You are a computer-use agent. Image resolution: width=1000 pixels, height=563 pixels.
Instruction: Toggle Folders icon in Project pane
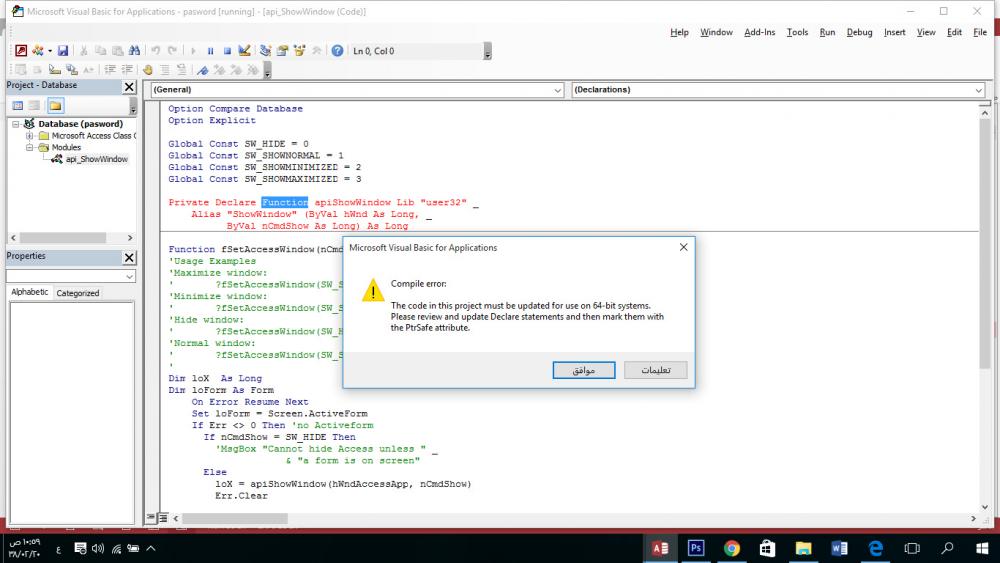pos(55,105)
